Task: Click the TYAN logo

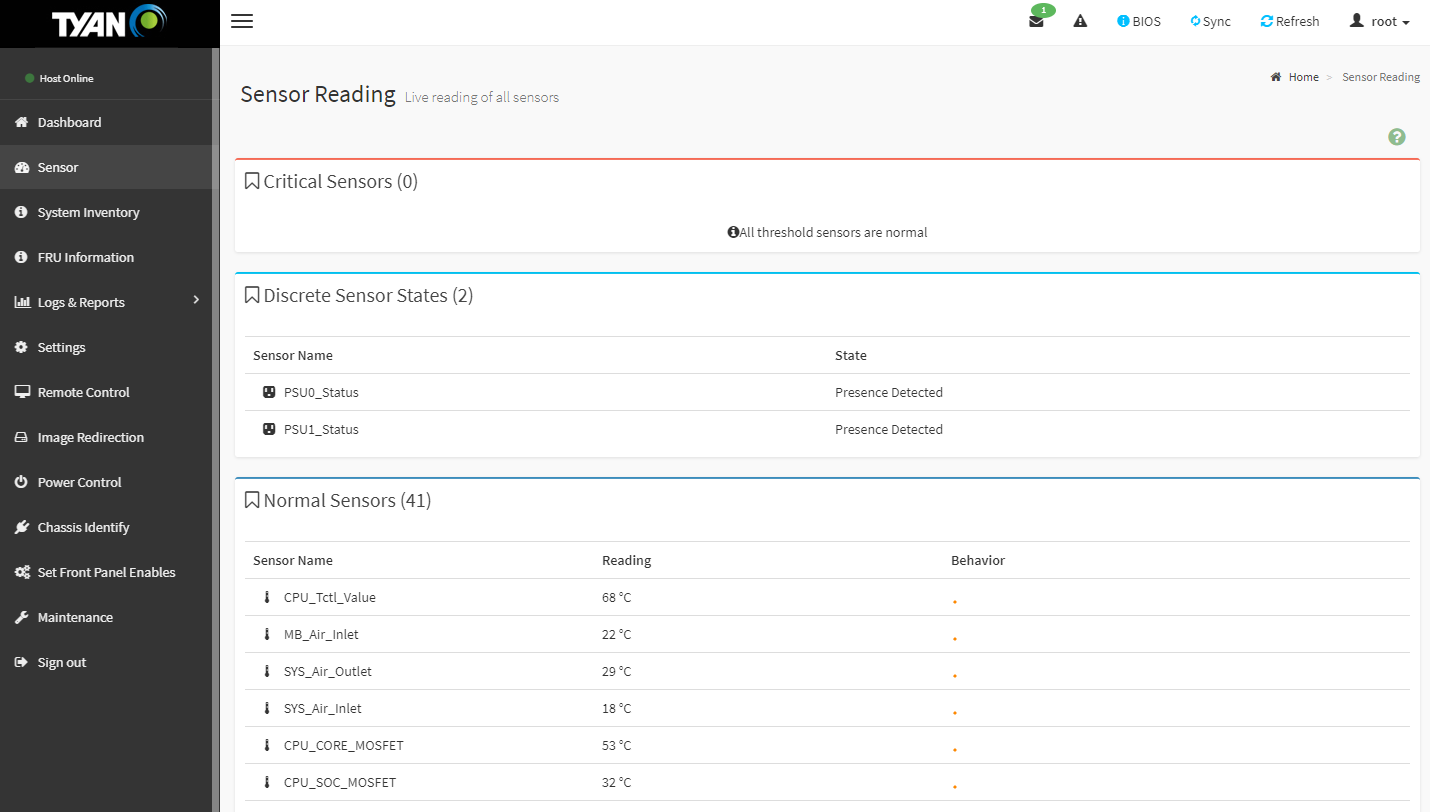Action: [109, 23]
